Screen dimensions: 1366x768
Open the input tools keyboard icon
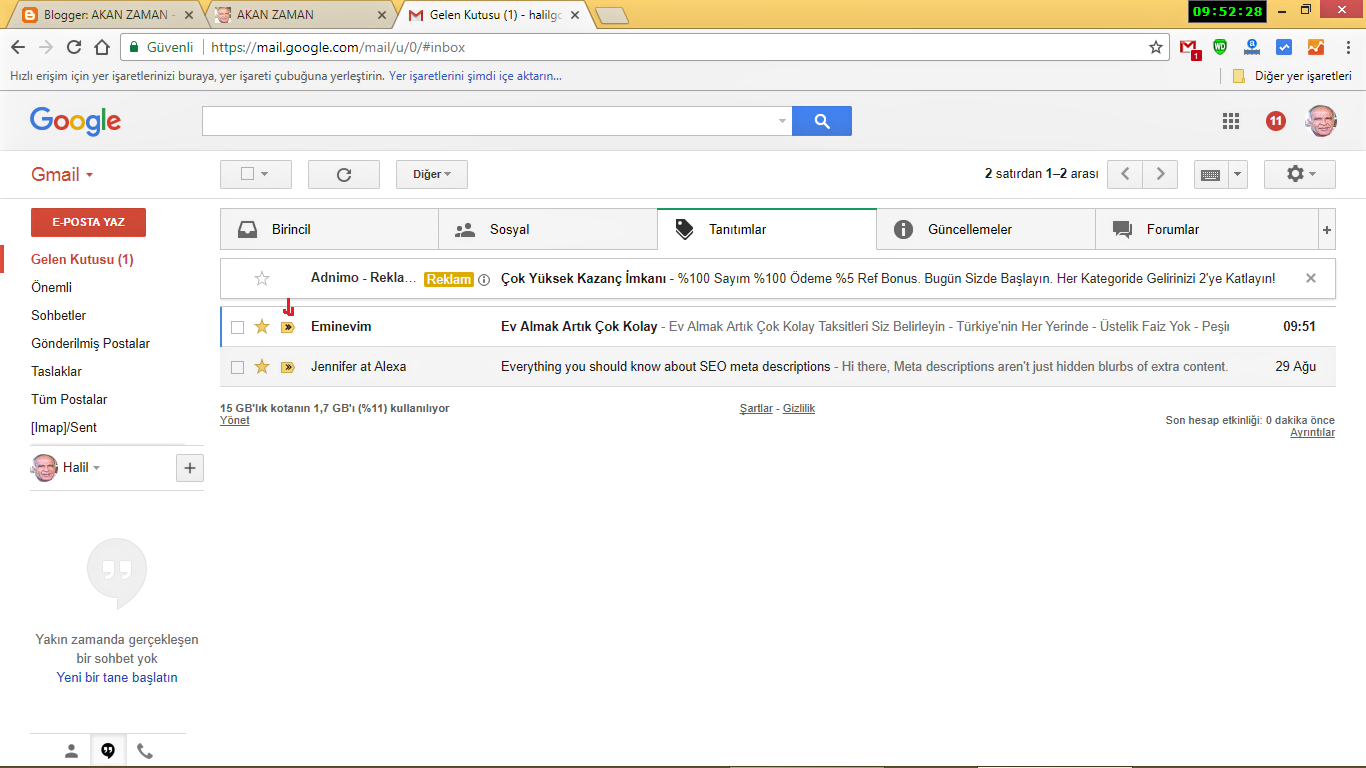(x=1210, y=174)
